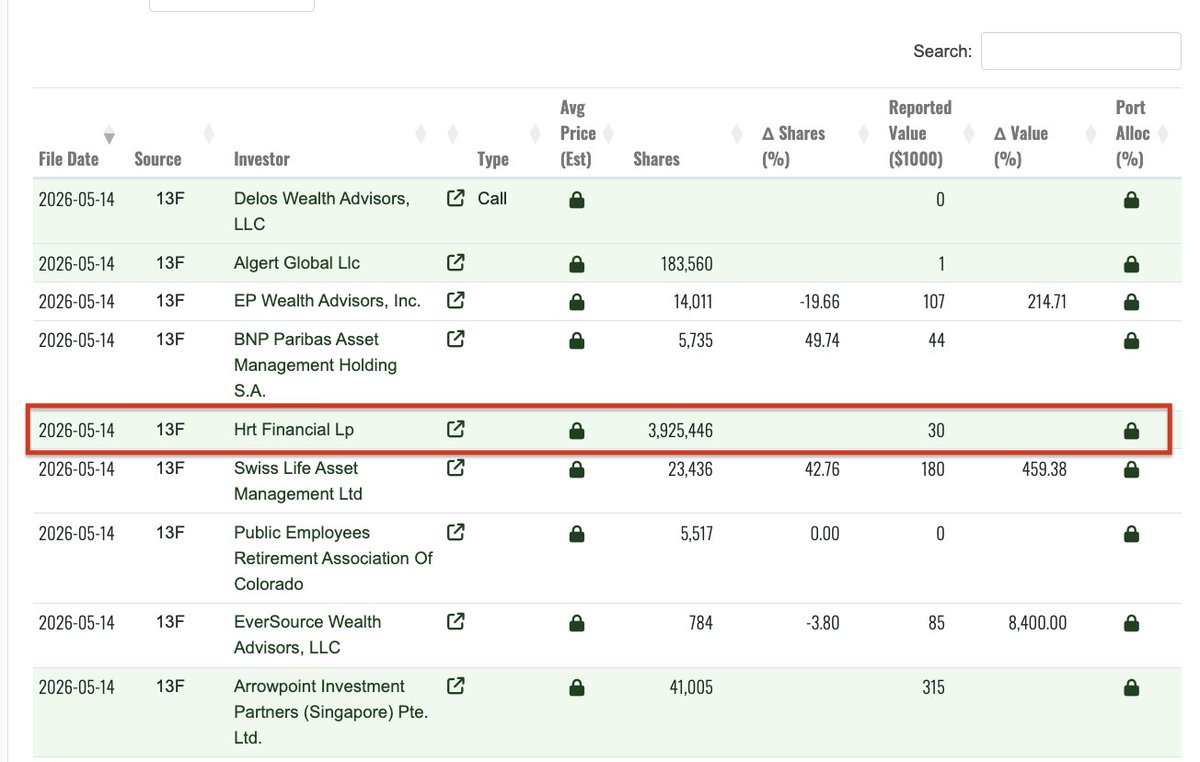
Task: Open Delos Wealth Advisors, LLC investor page
Action: pos(322,211)
